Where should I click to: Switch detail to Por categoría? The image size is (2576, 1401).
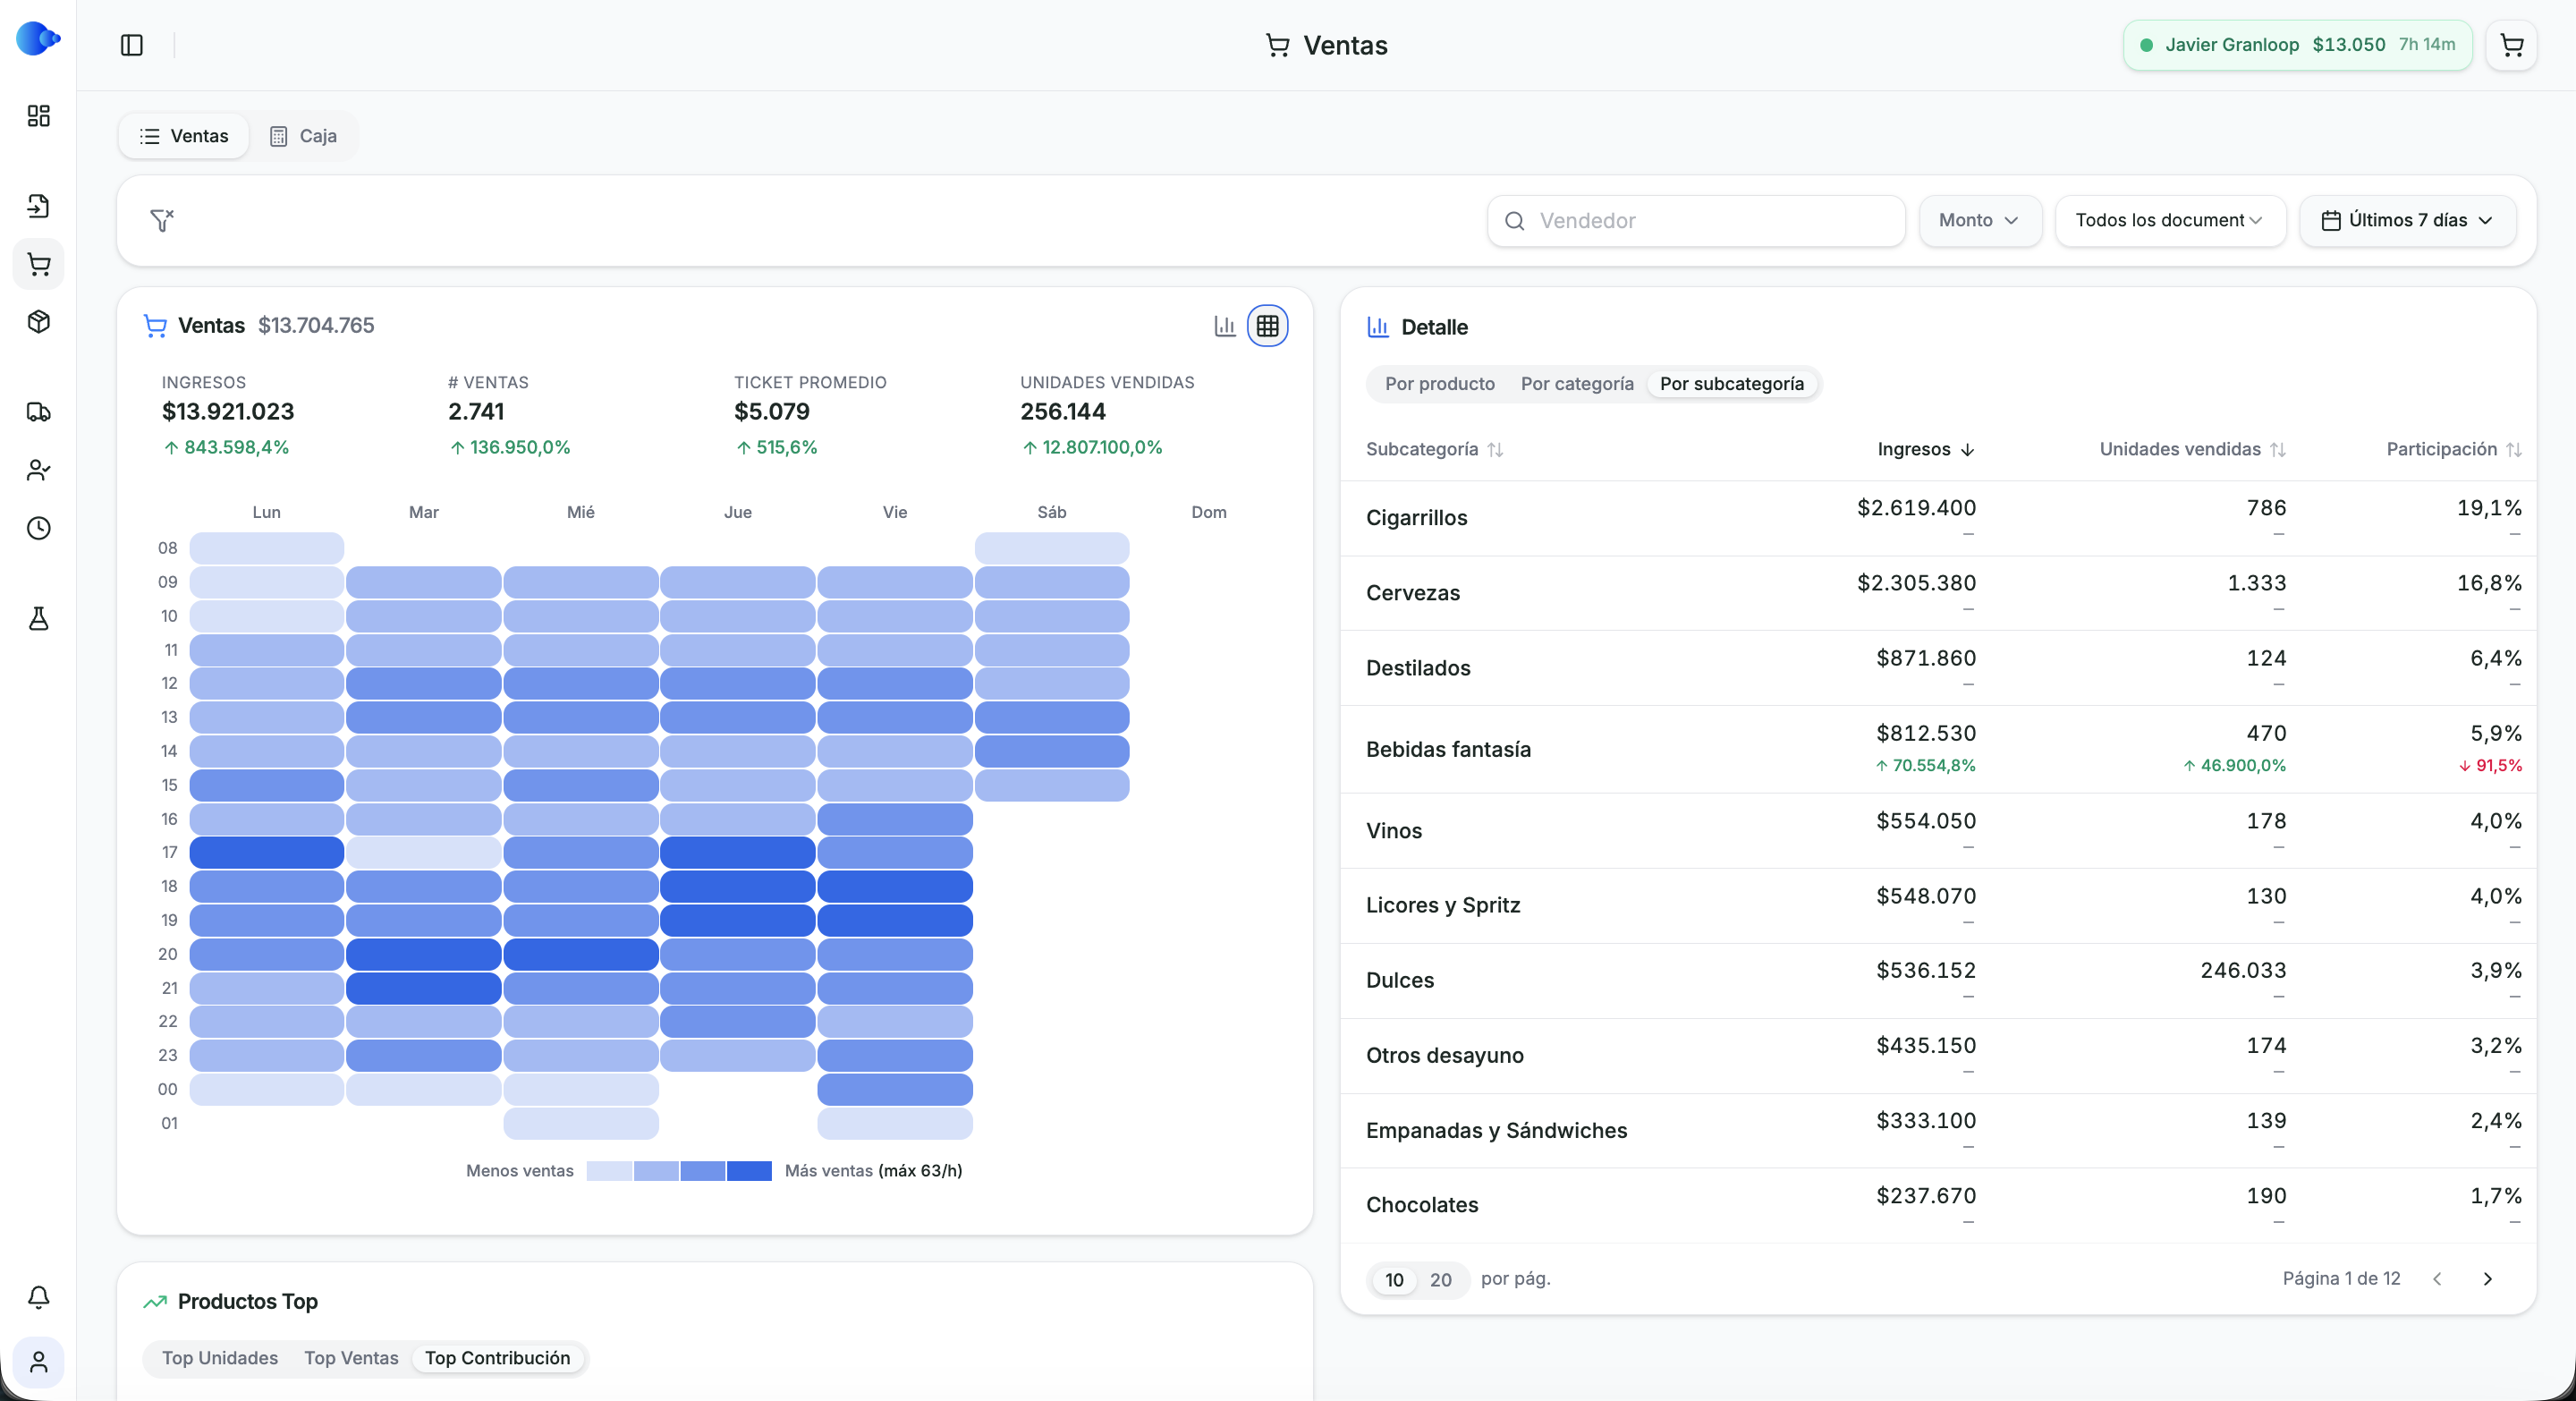pyautogui.click(x=1577, y=384)
